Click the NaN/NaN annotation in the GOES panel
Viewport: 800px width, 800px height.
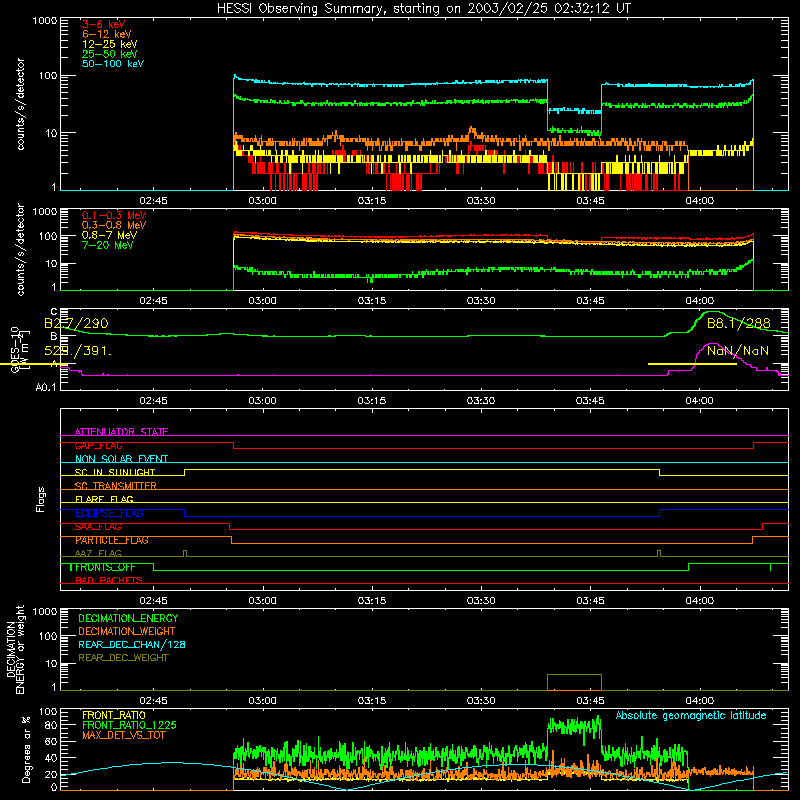coord(737,351)
